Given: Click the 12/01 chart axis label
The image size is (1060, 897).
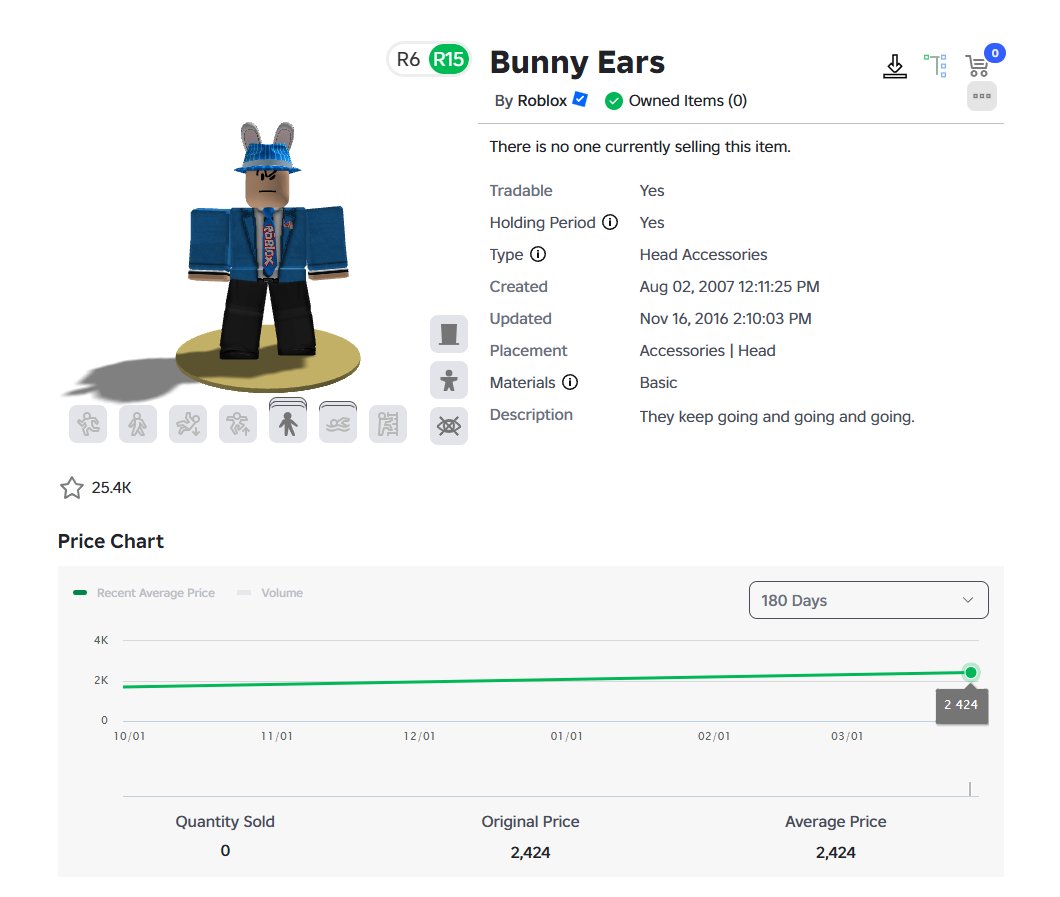Looking at the screenshot, I should [419, 736].
